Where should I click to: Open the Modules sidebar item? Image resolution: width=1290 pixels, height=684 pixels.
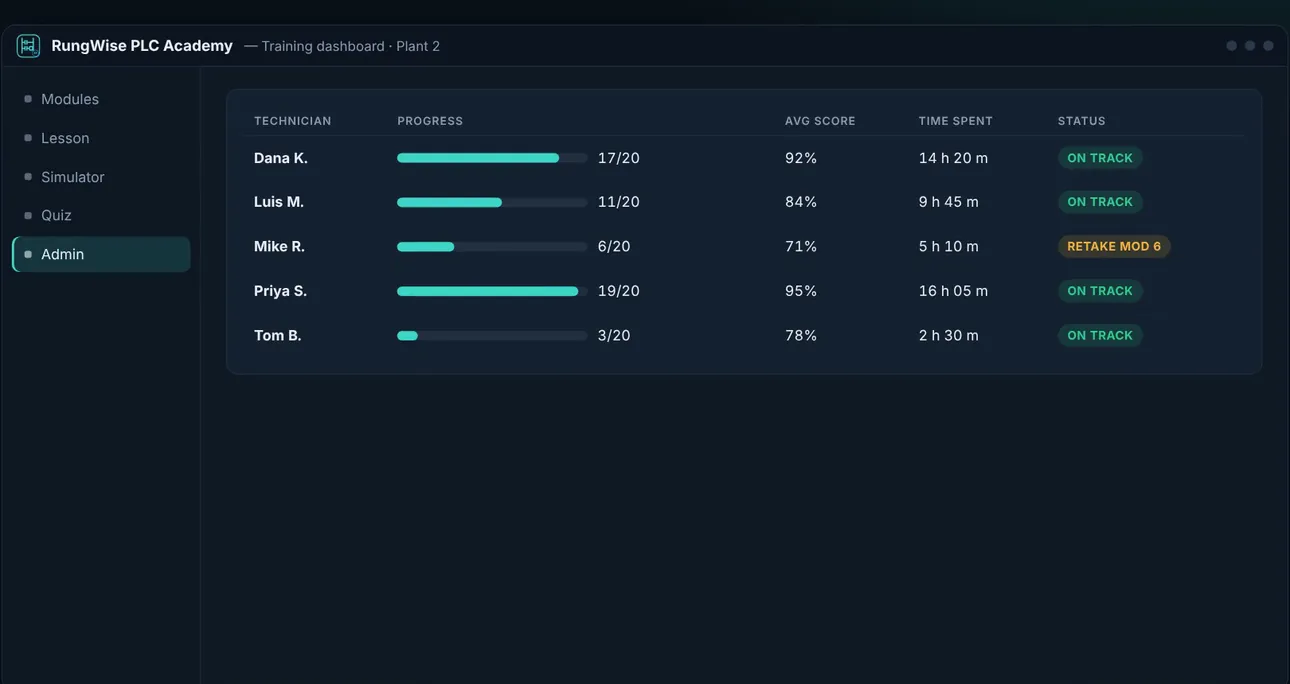click(x=101, y=99)
